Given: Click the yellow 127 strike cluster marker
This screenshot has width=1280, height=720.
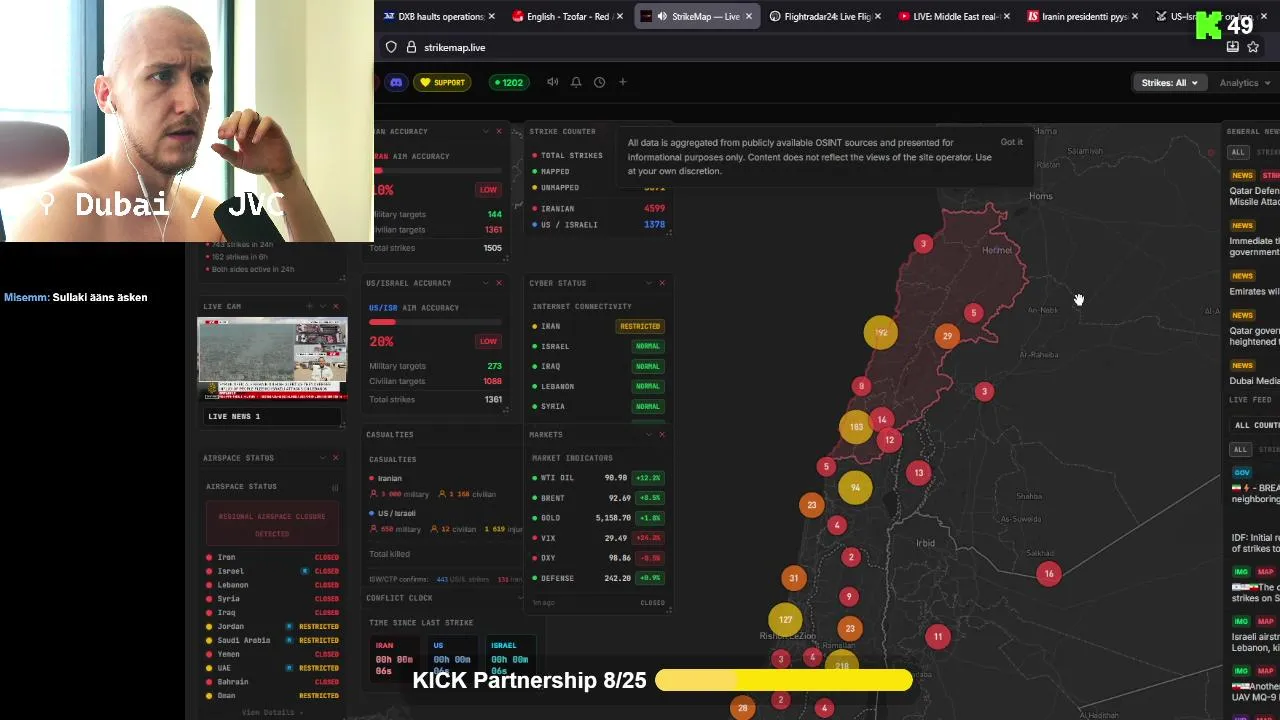Looking at the screenshot, I should (x=785, y=620).
